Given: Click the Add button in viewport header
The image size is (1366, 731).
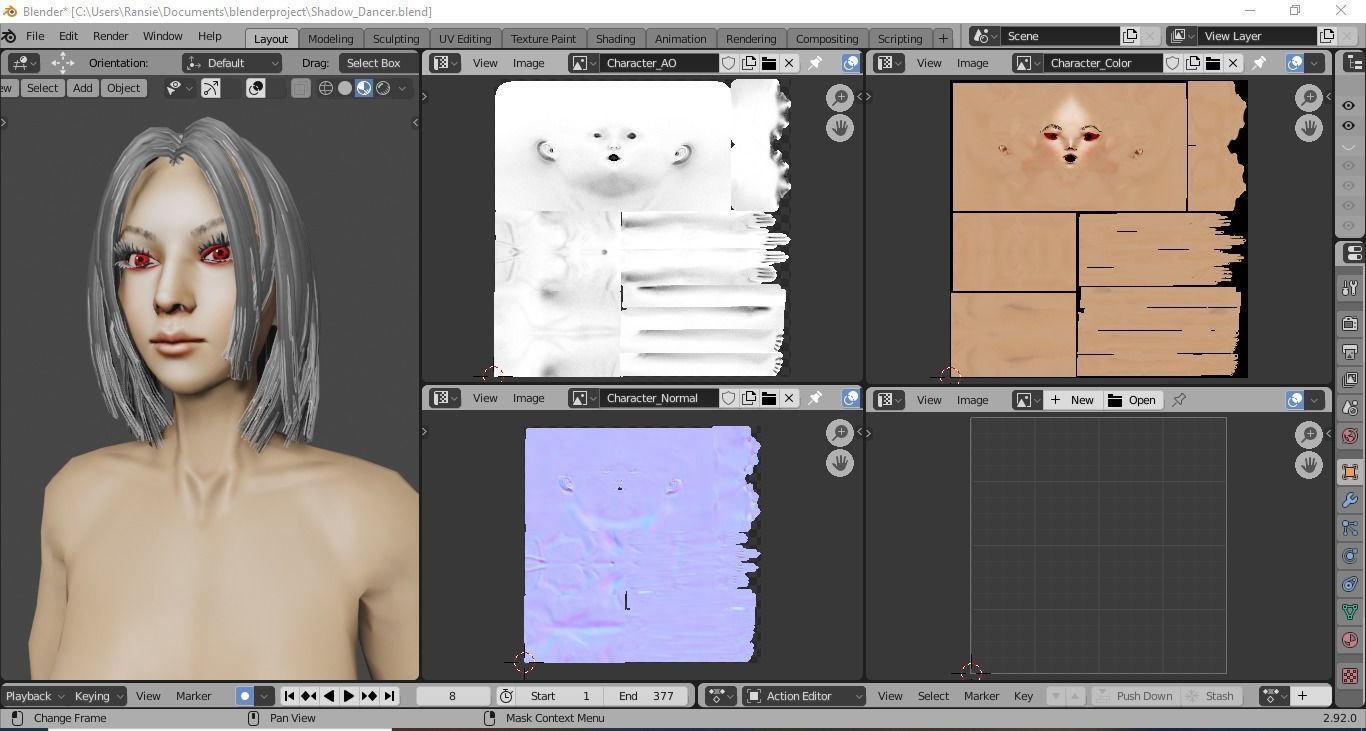Looking at the screenshot, I should (82, 88).
